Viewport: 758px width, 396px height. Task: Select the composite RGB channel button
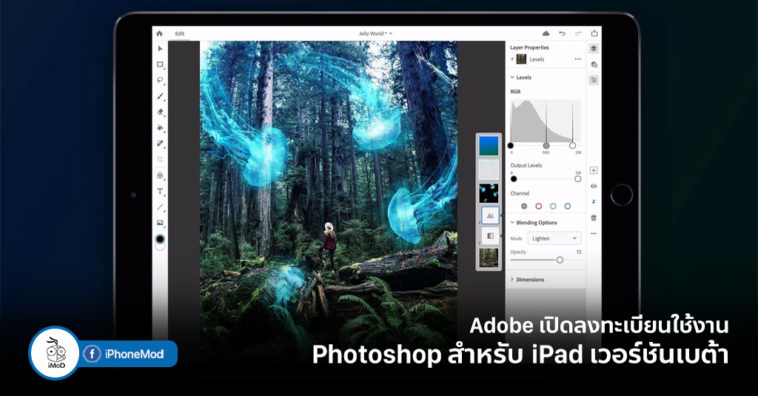524,206
